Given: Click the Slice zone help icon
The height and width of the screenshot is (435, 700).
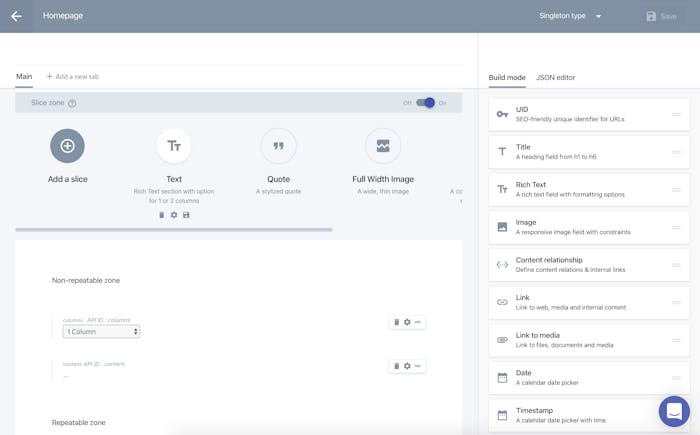Looking at the screenshot, I should 72,103.
